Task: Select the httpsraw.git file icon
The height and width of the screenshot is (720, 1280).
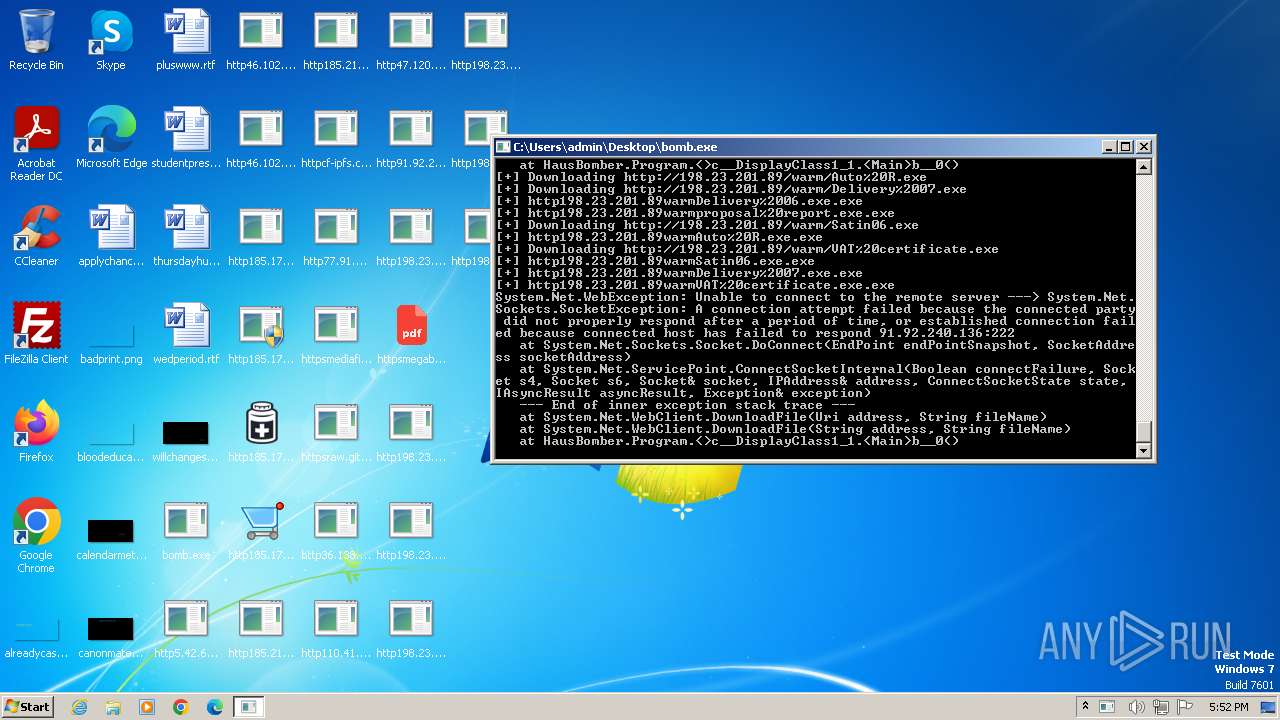Action: point(336,432)
